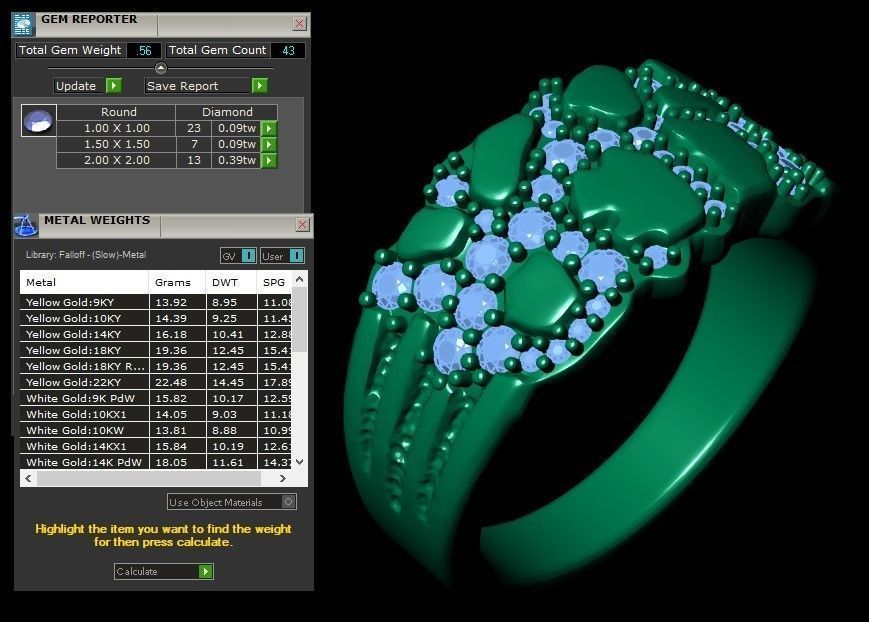Click the Total Gem Count value 43

click(x=288, y=50)
